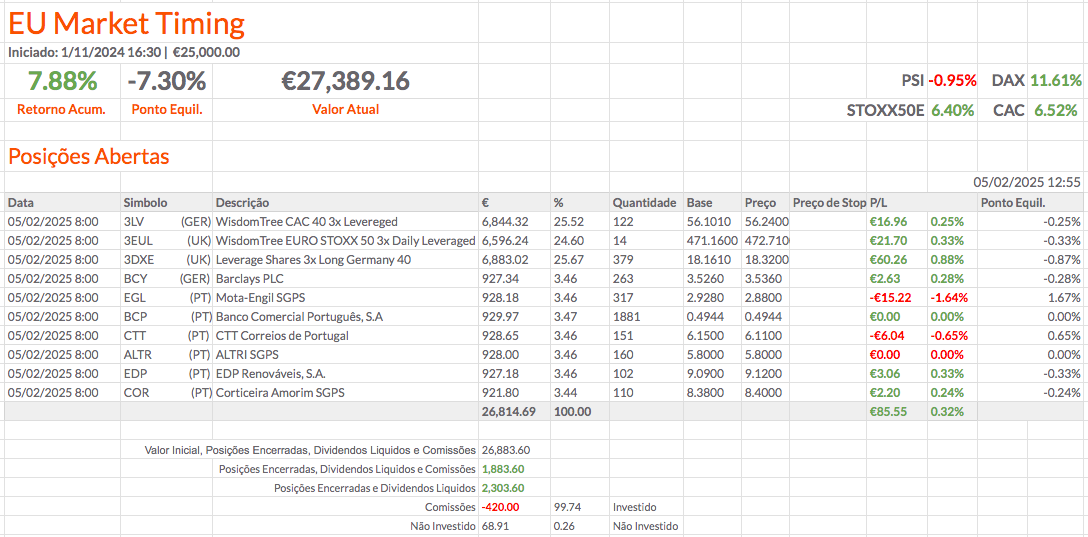Image resolution: width=1088 pixels, height=537 pixels.
Task: Click the total 26,814.69 sum cell
Action: (508, 412)
